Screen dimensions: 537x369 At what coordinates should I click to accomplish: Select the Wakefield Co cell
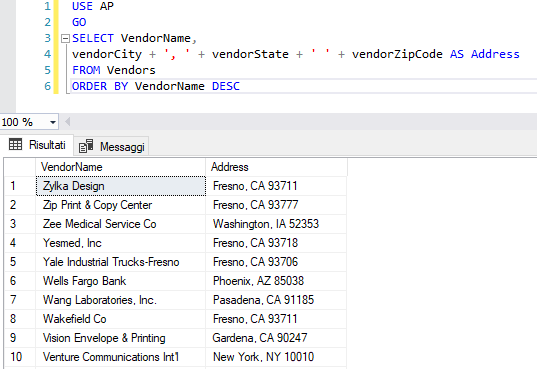[121, 319]
